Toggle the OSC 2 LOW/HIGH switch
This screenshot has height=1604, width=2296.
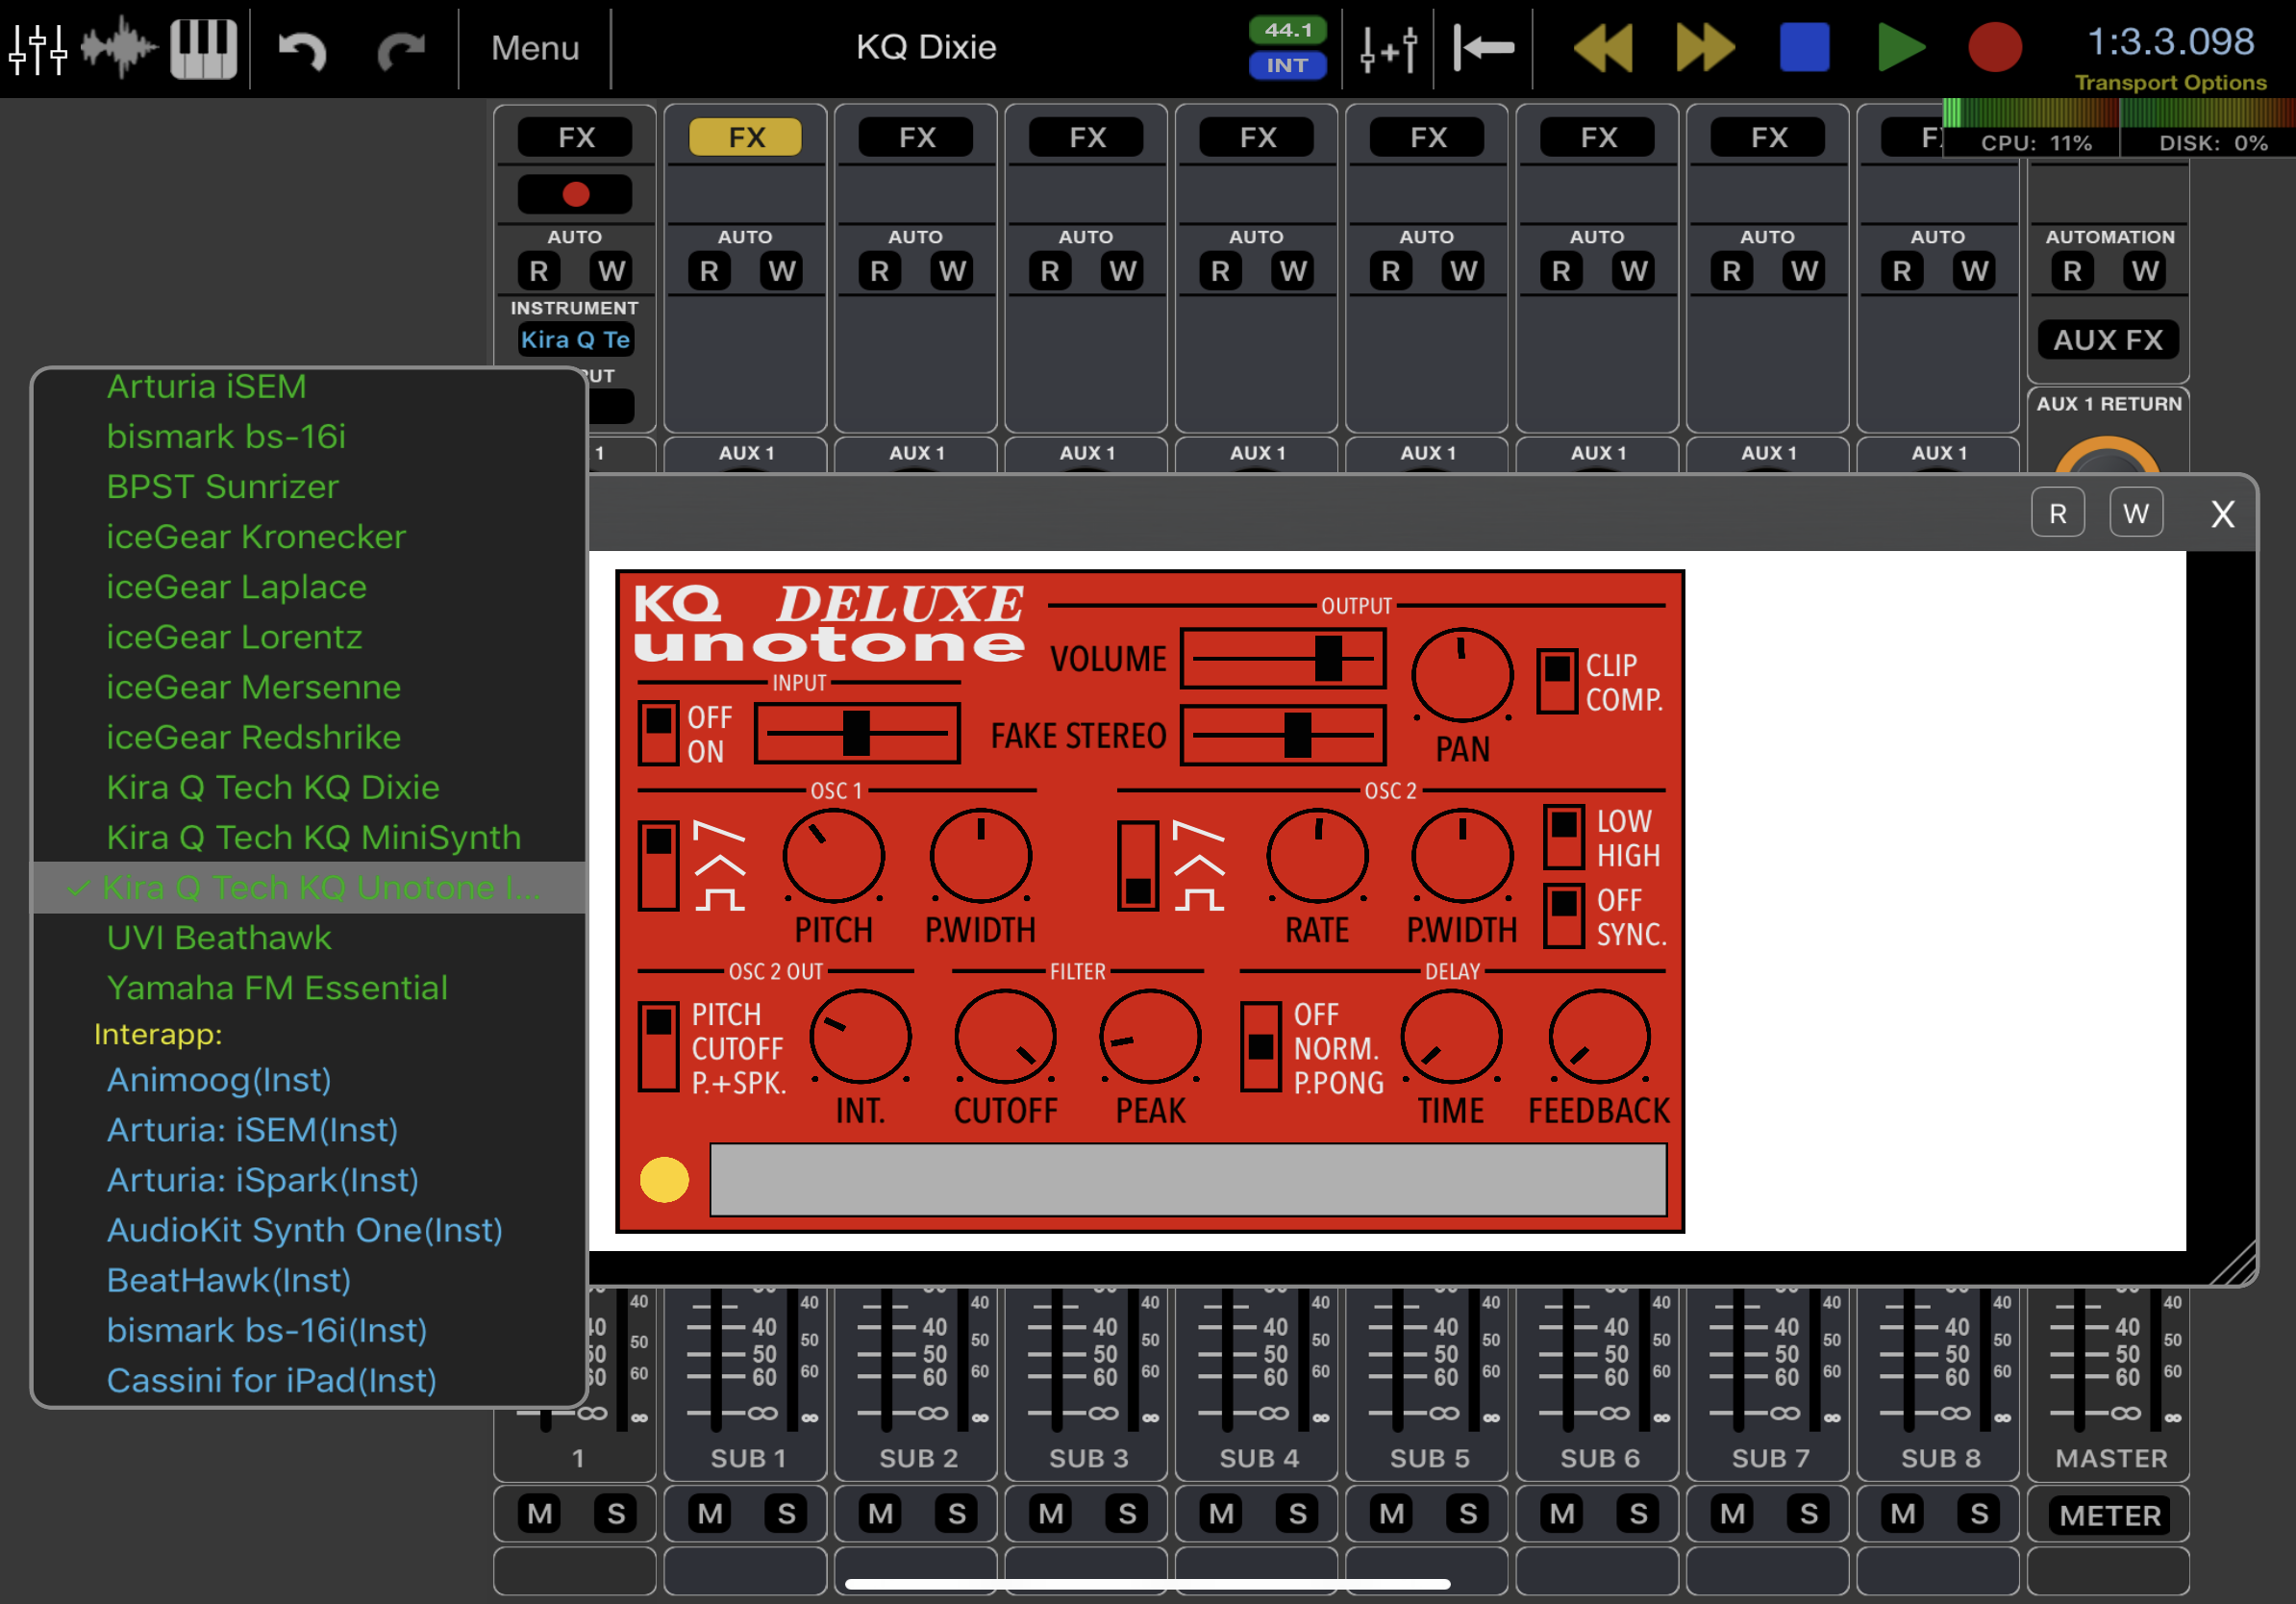coord(1564,837)
